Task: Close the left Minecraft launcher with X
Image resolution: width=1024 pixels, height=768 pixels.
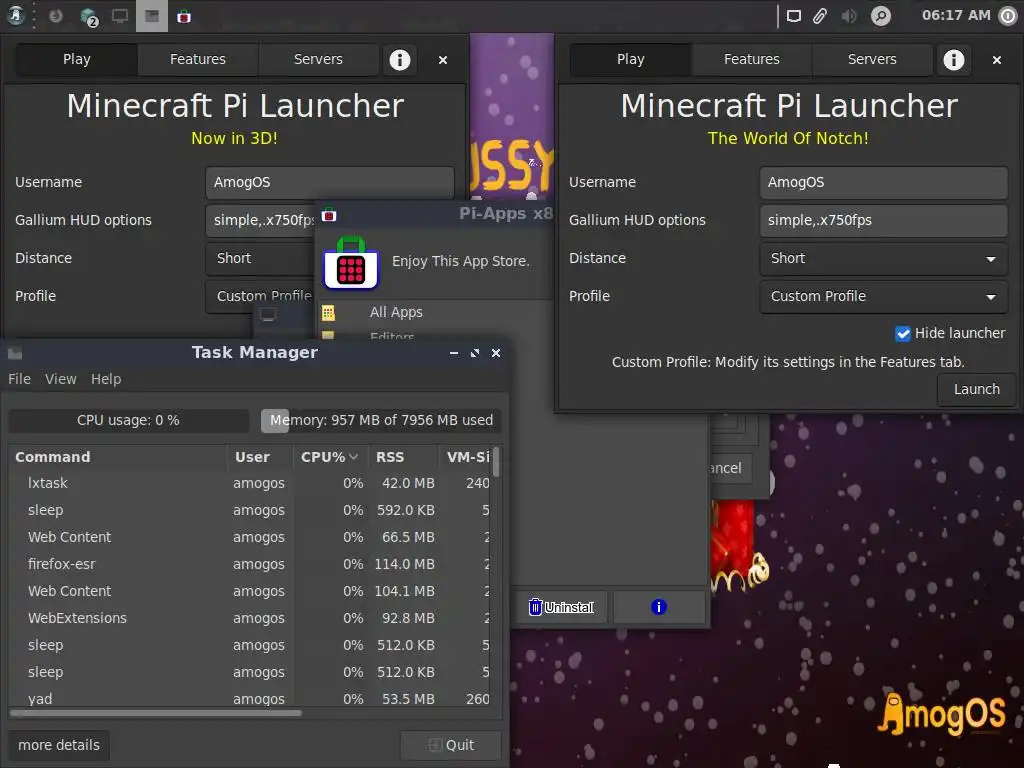Action: coord(443,60)
